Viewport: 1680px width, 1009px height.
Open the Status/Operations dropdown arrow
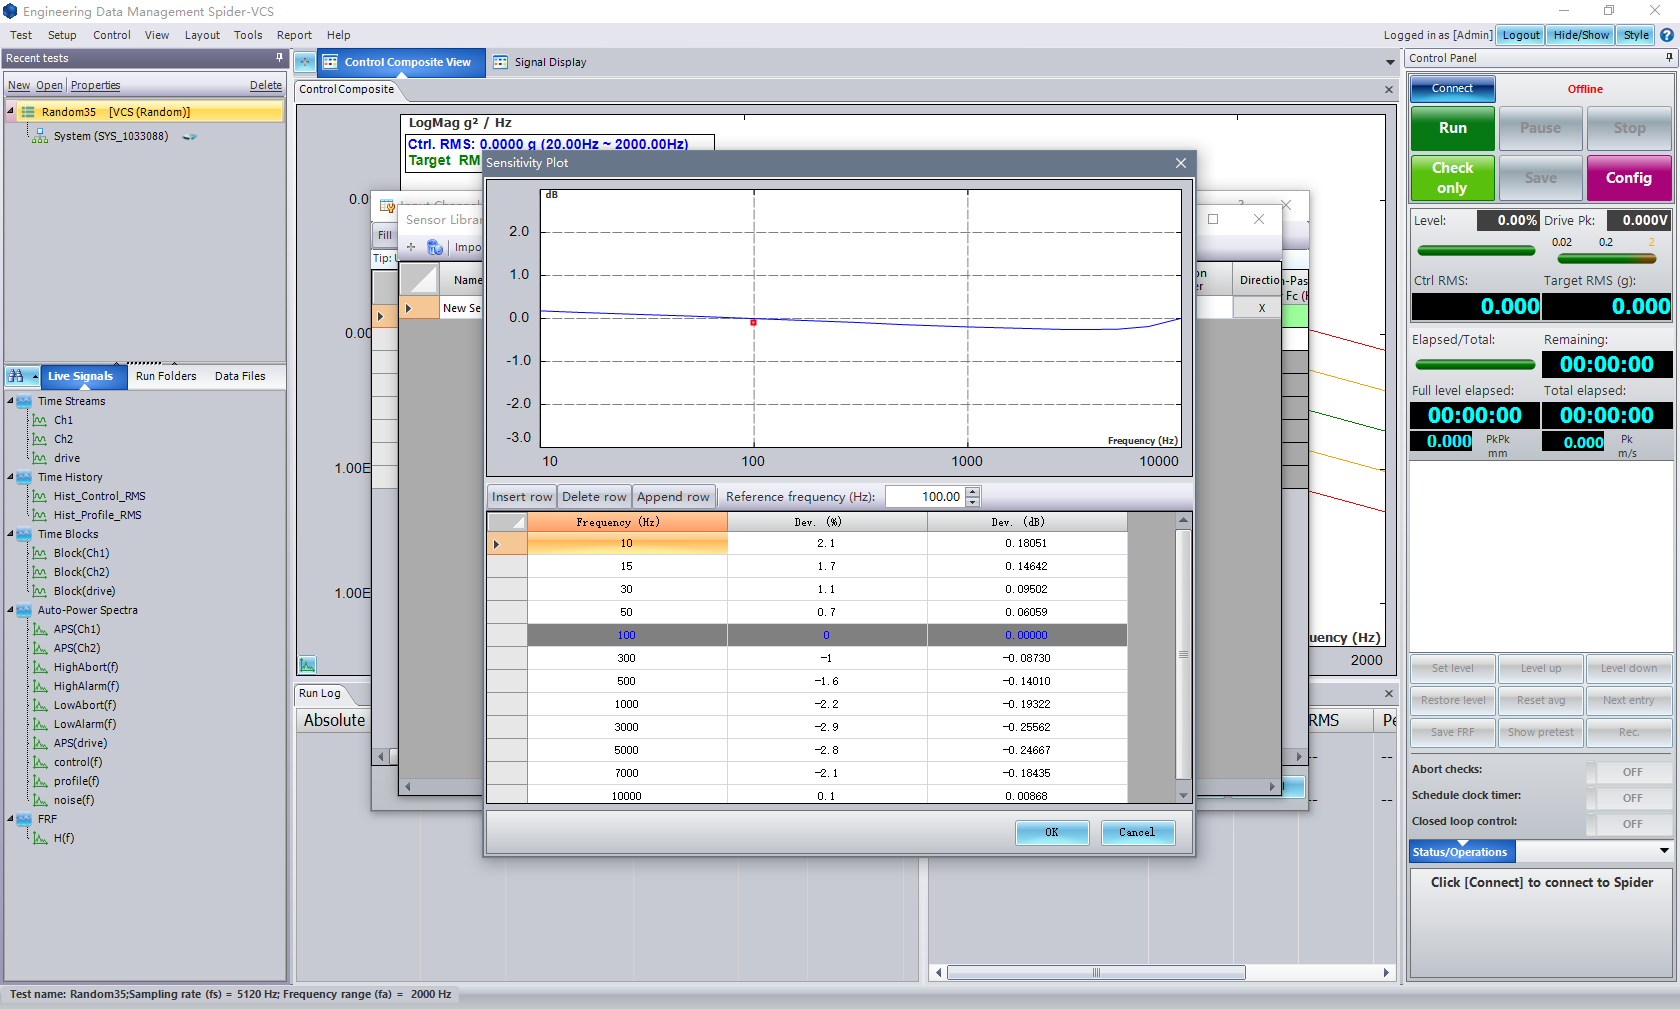coord(1664,851)
